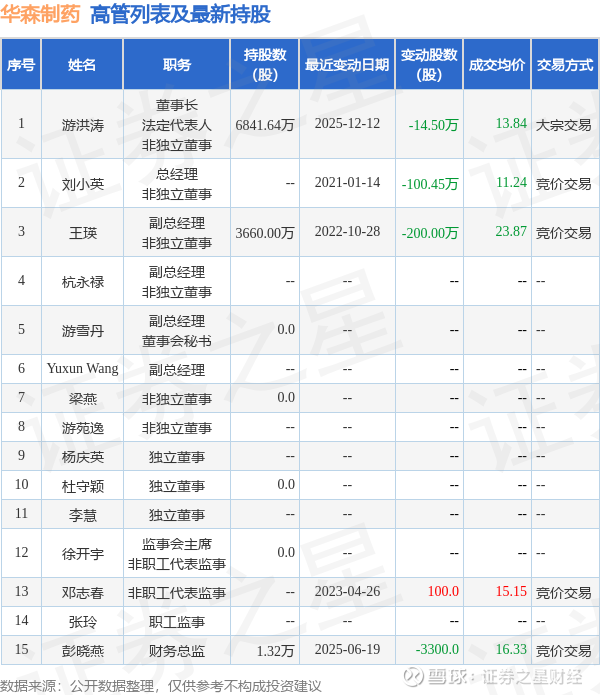Image resolution: width=600 pixels, height=695 pixels.
Task: Click the average price 11.24
Action: coord(511,182)
